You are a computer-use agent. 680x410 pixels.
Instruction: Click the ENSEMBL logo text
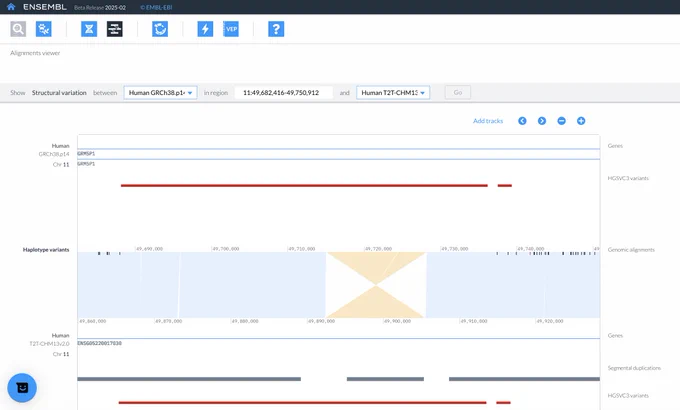(45, 7)
